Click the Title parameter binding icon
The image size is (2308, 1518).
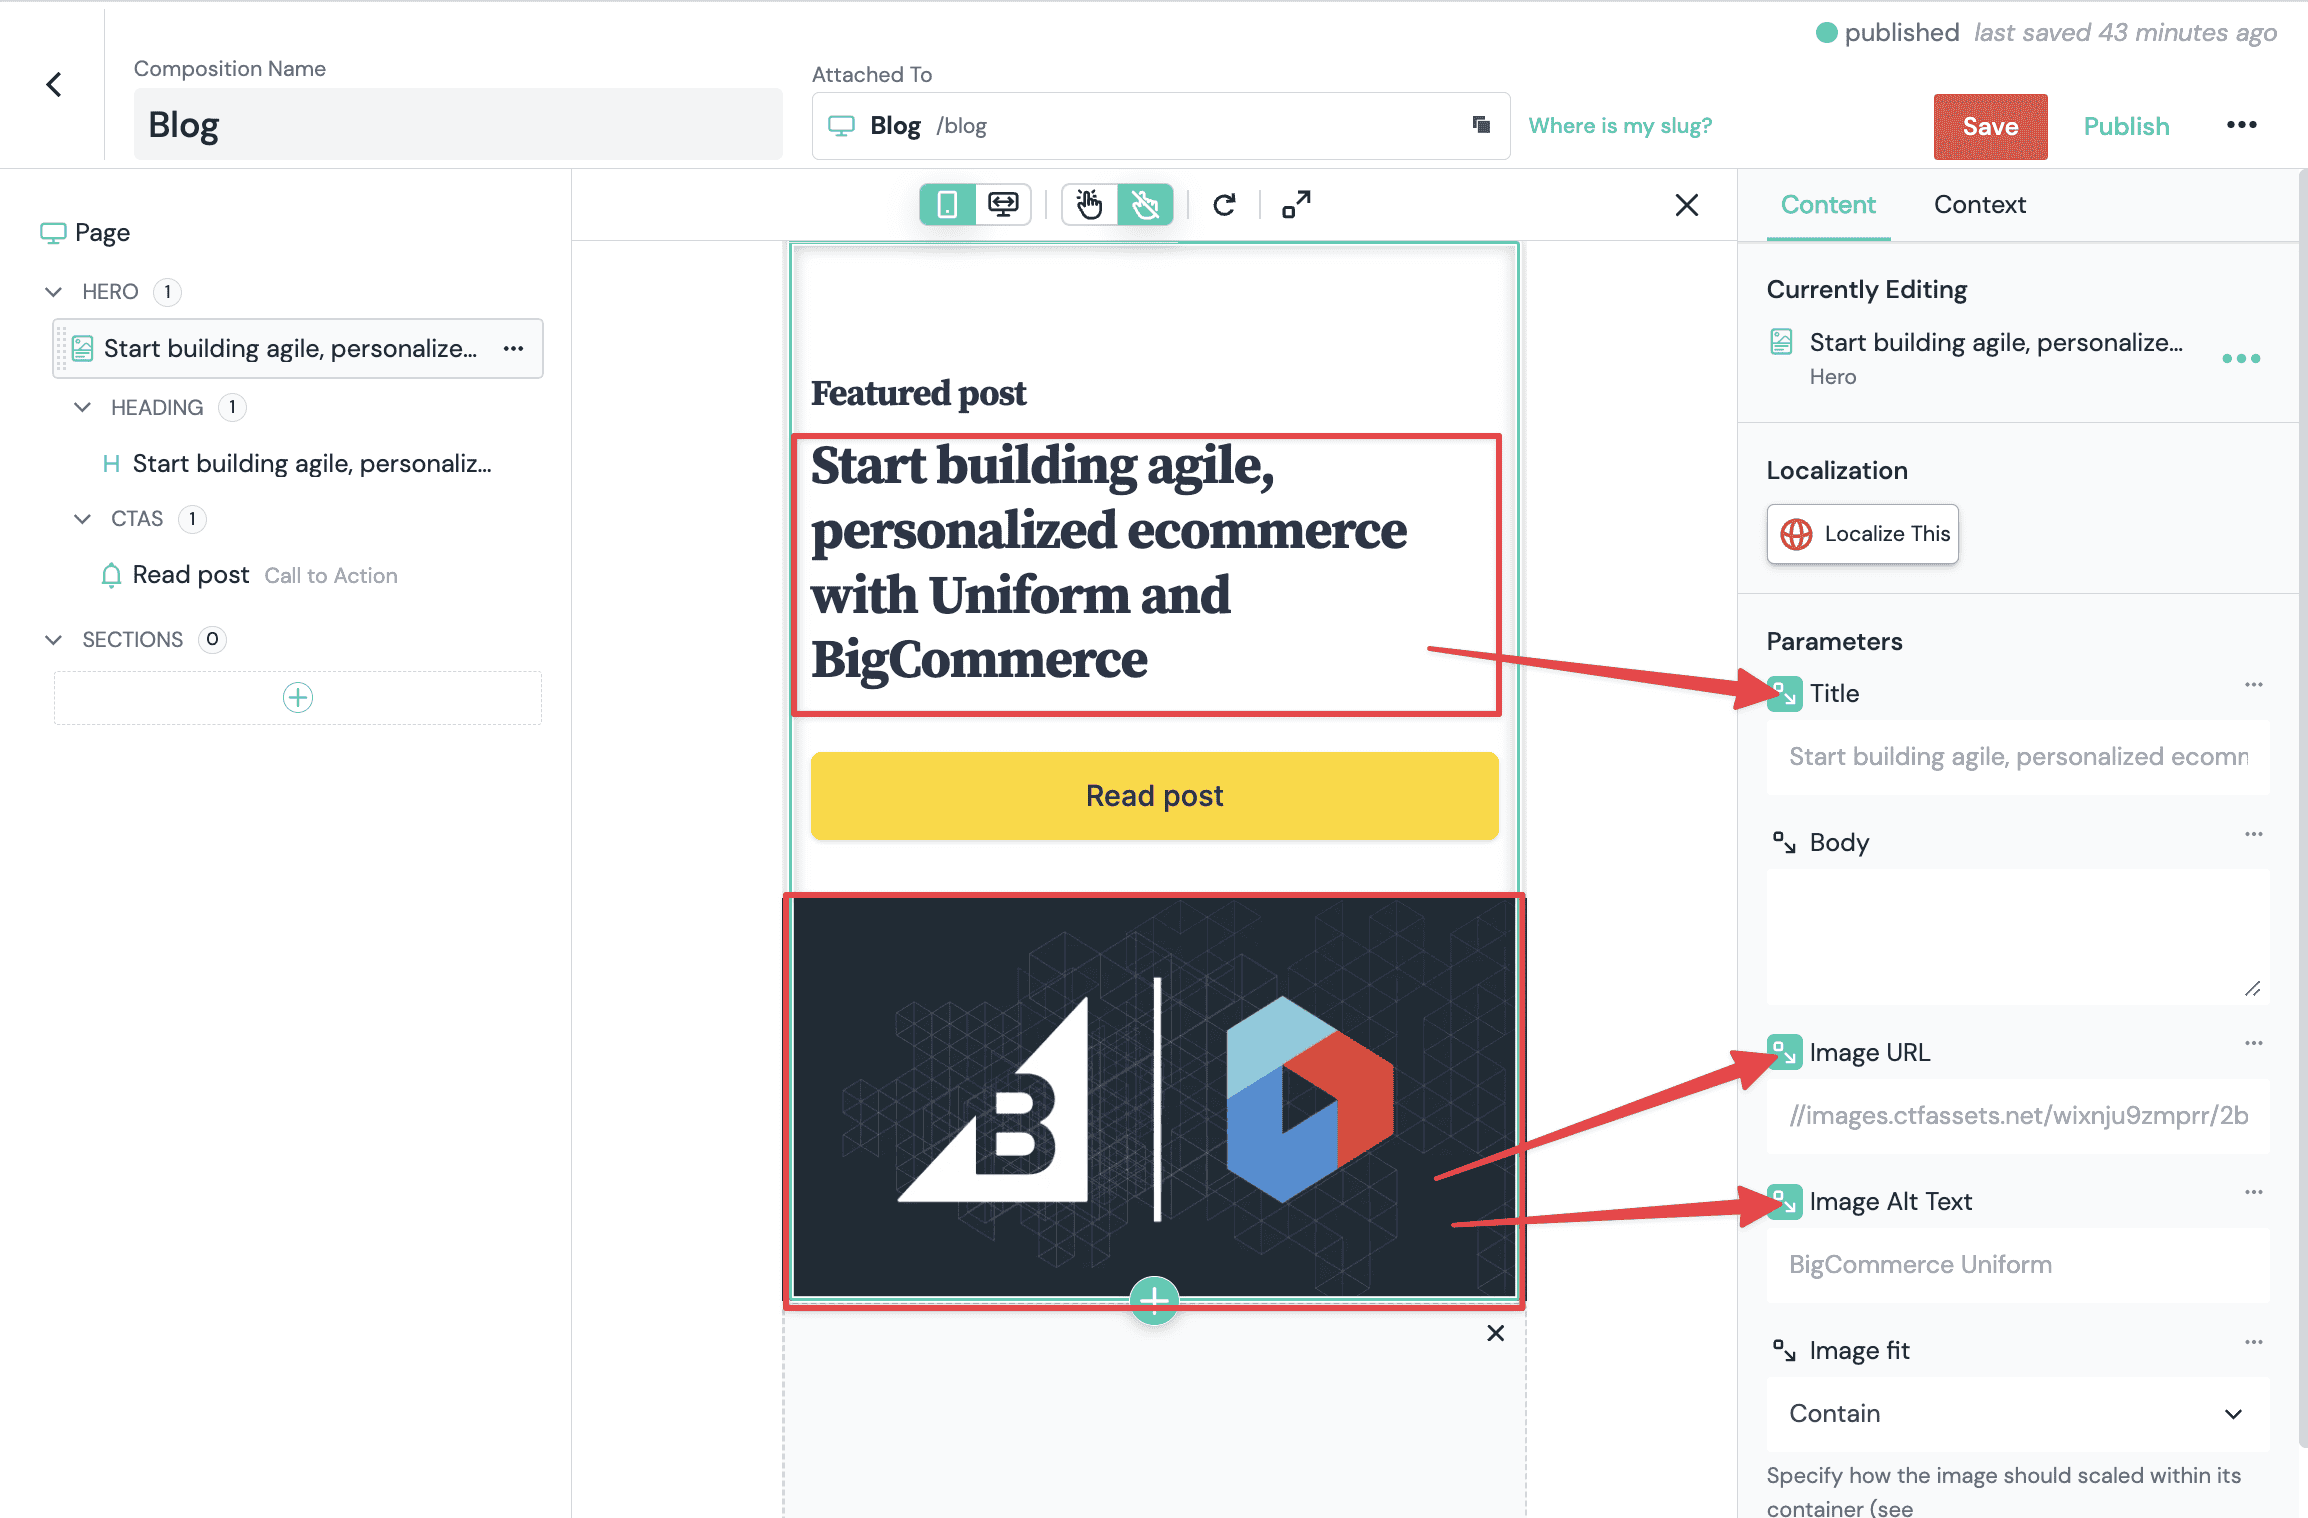1784,693
